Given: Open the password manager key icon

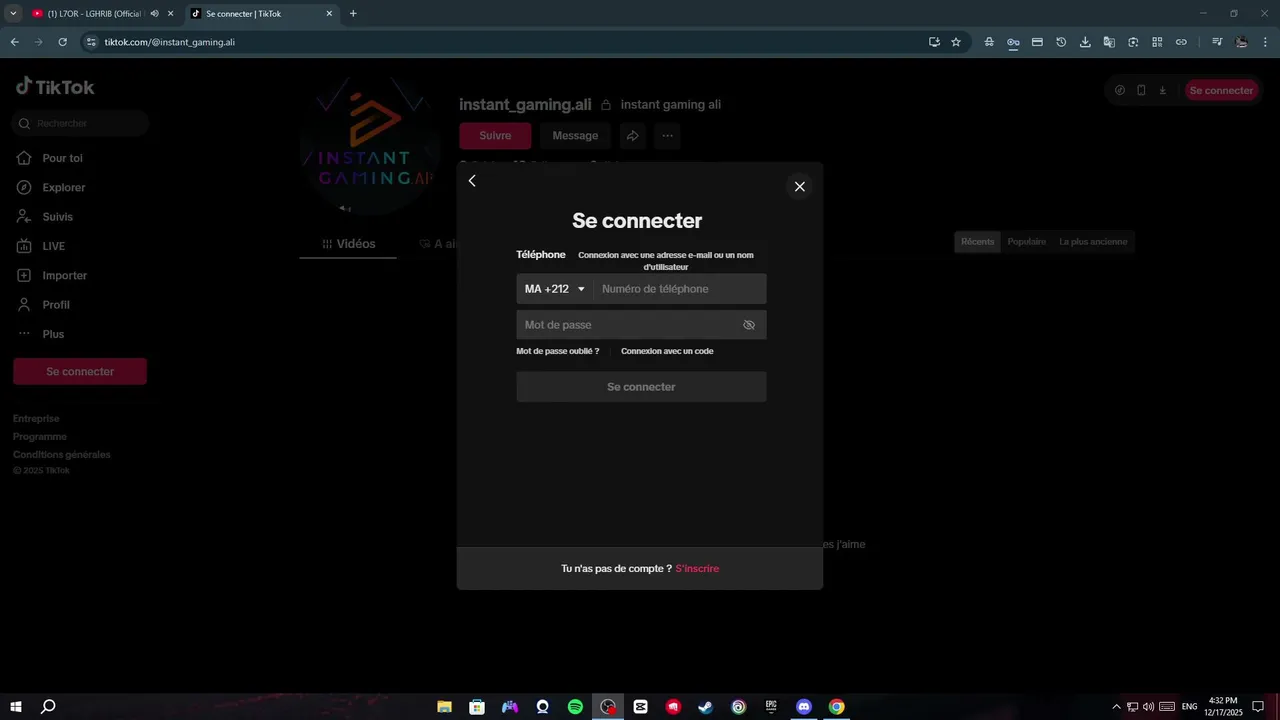Looking at the screenshot, I should (x=1013, y=42).
